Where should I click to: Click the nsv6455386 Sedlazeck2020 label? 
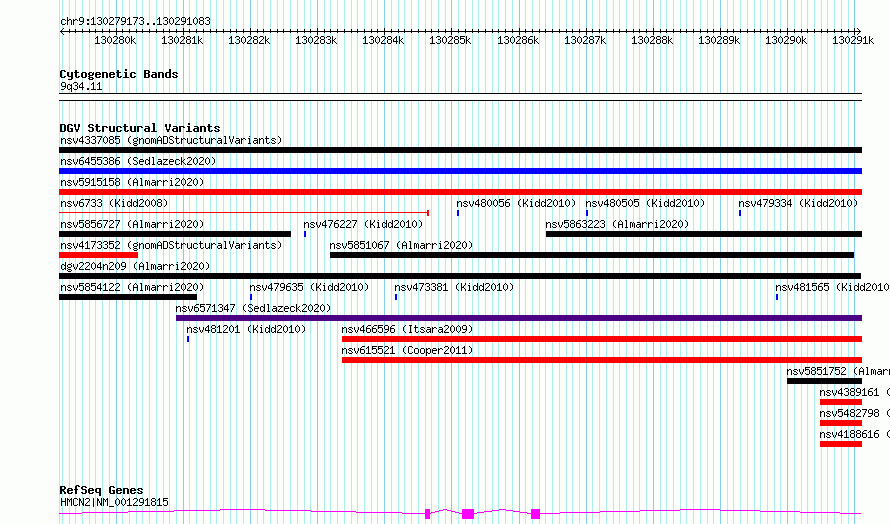tap(138, 161)
